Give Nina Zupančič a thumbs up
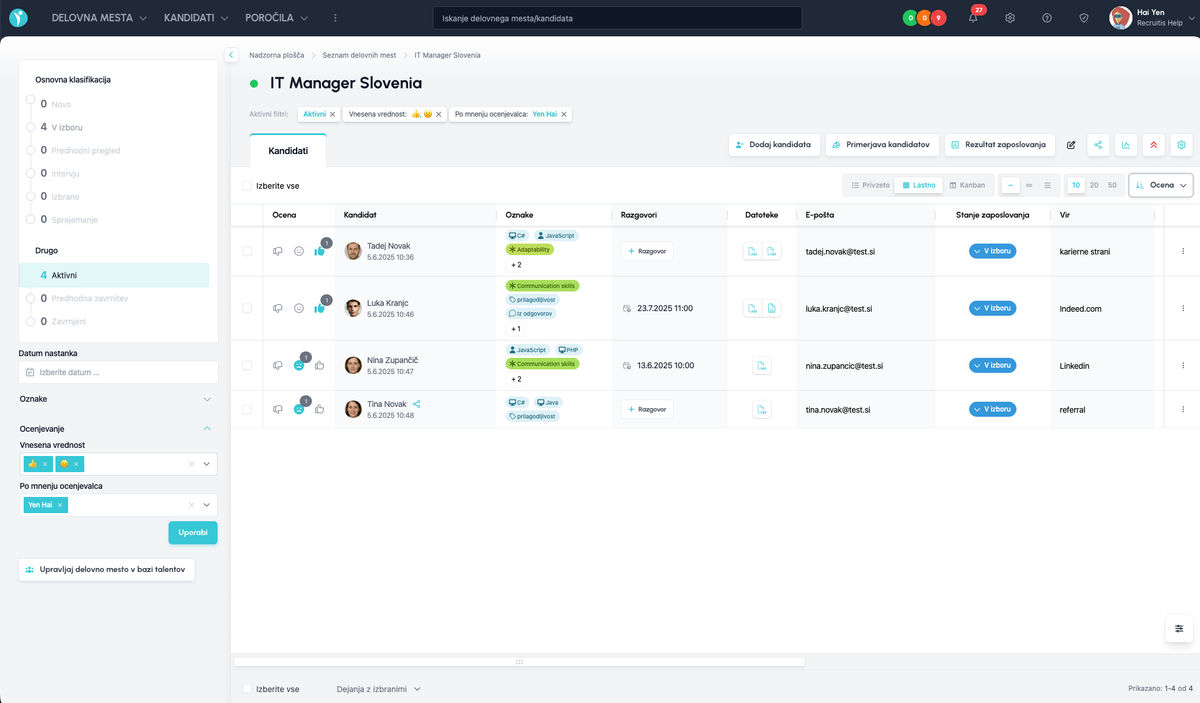The height and width of the screenshot is (703, 1200). 320,366
